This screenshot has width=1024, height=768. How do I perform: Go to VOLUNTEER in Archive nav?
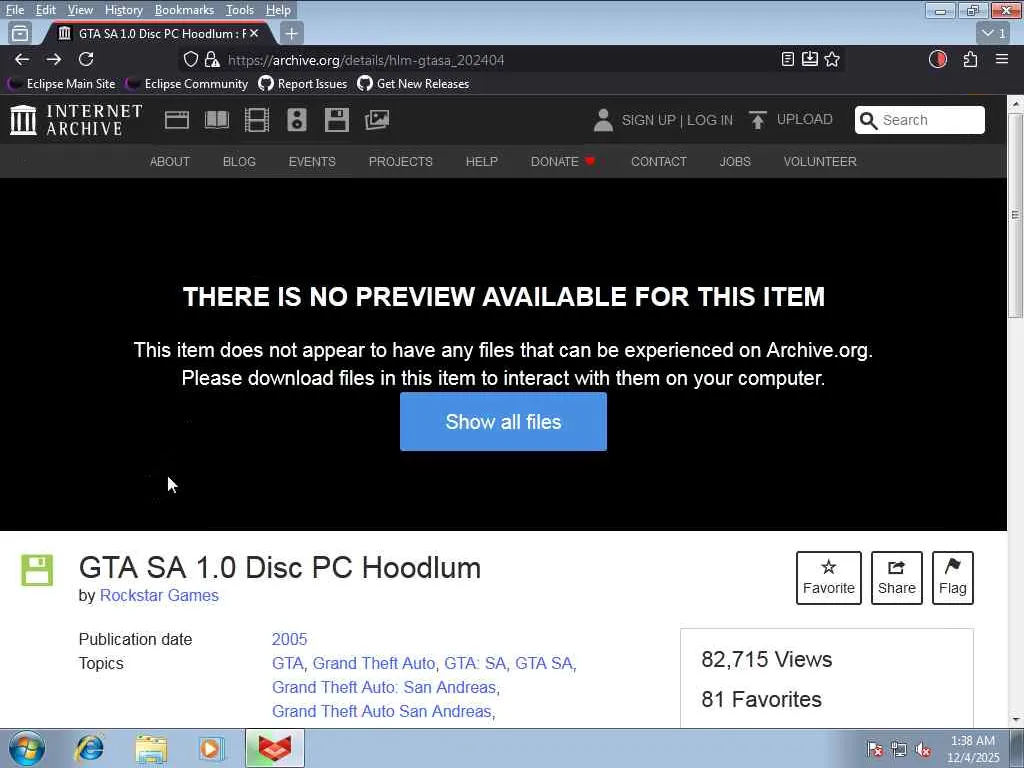coord(820,161)
